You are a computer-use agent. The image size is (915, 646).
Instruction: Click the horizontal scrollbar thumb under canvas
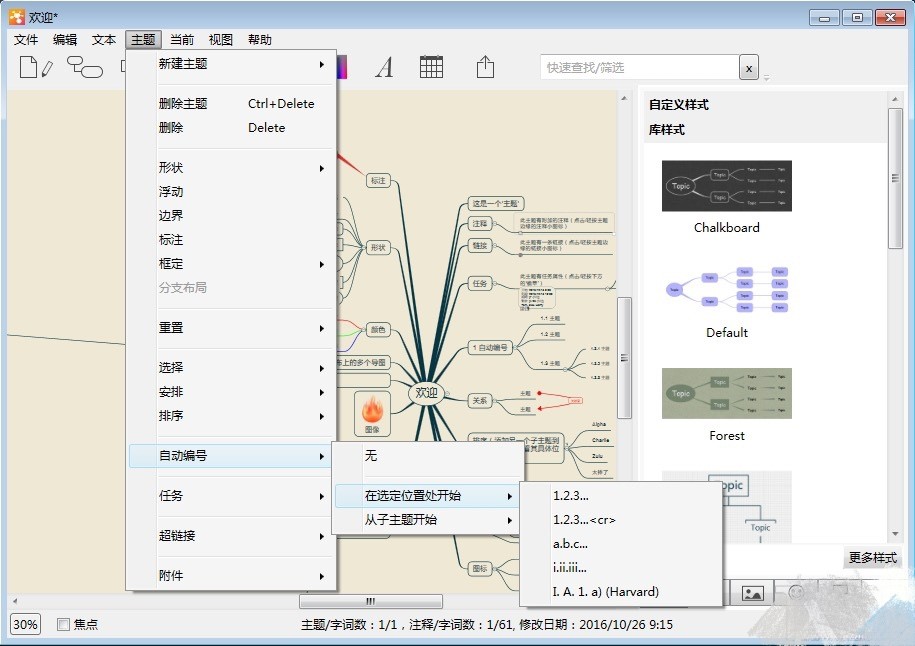(370, 601)
